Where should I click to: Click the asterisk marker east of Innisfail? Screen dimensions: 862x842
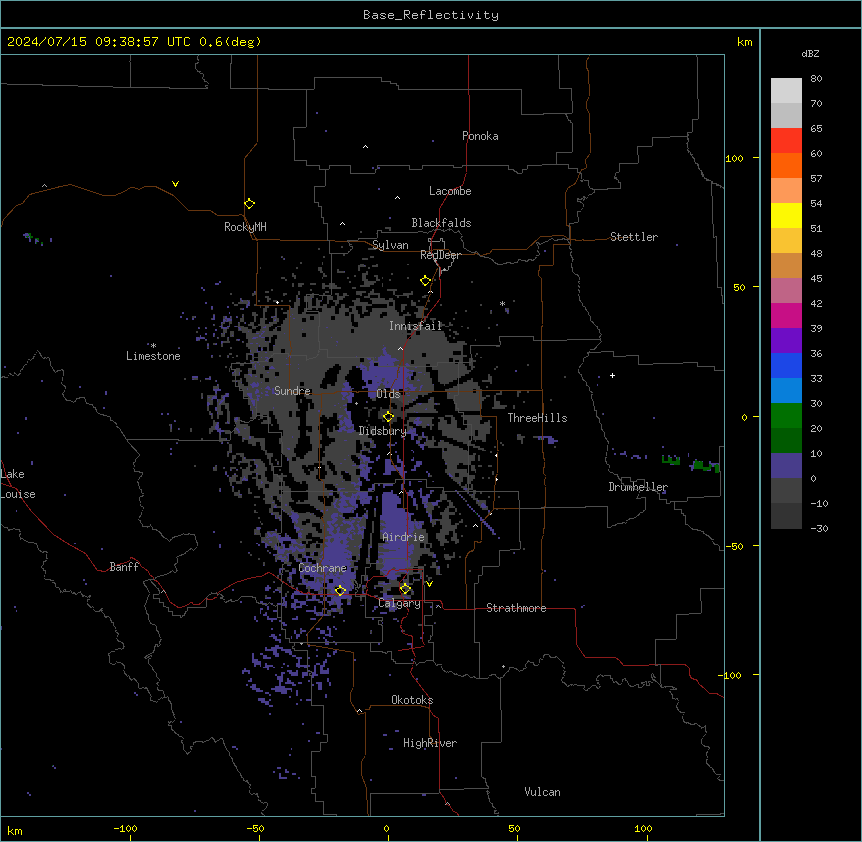point(502,304)
